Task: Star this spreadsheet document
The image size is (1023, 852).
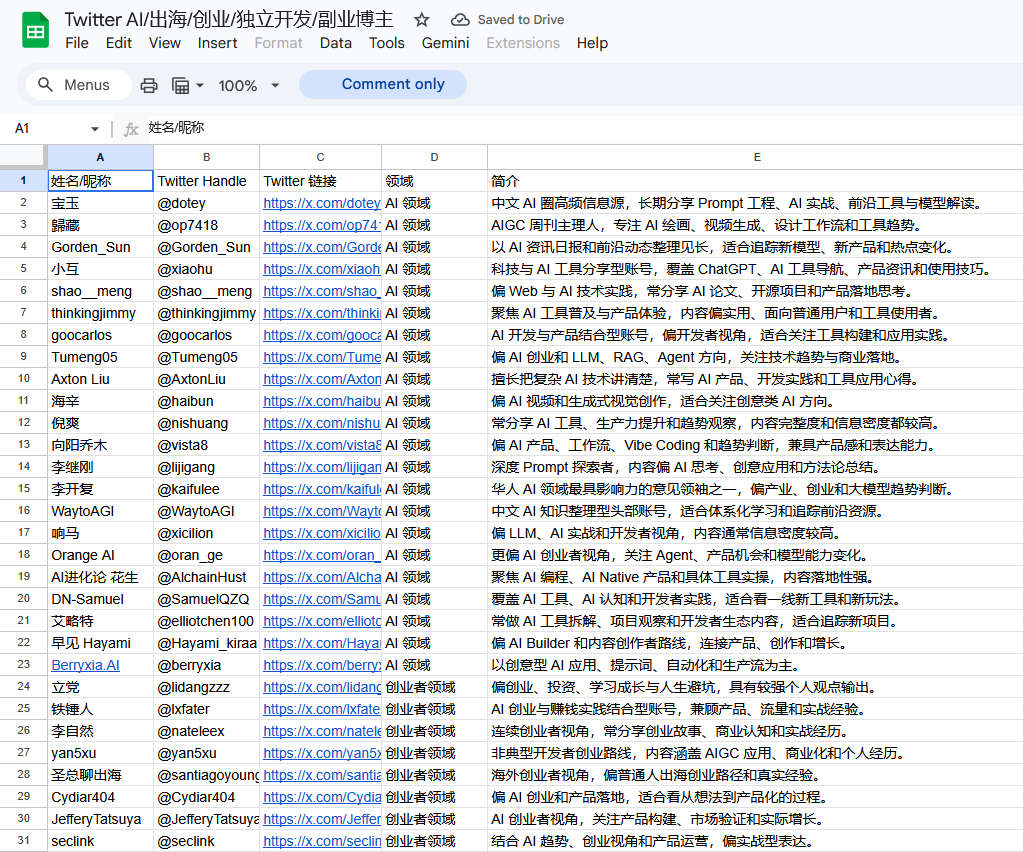Action: [421, 20]
